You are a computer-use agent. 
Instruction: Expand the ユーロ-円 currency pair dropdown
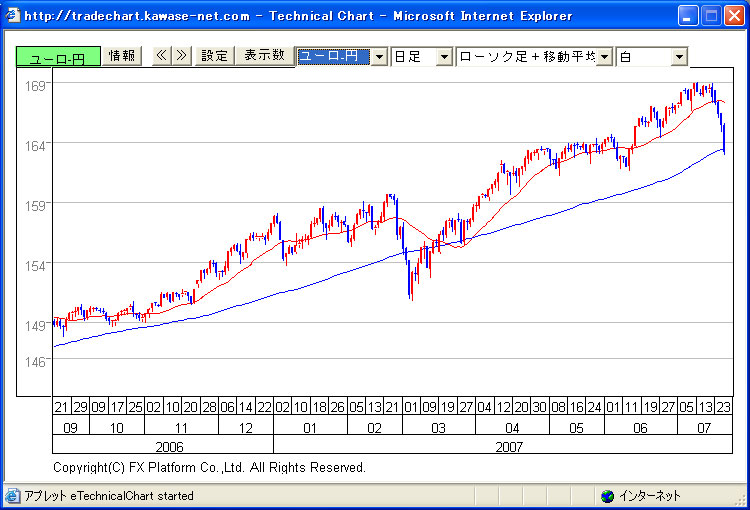[379, 57]
